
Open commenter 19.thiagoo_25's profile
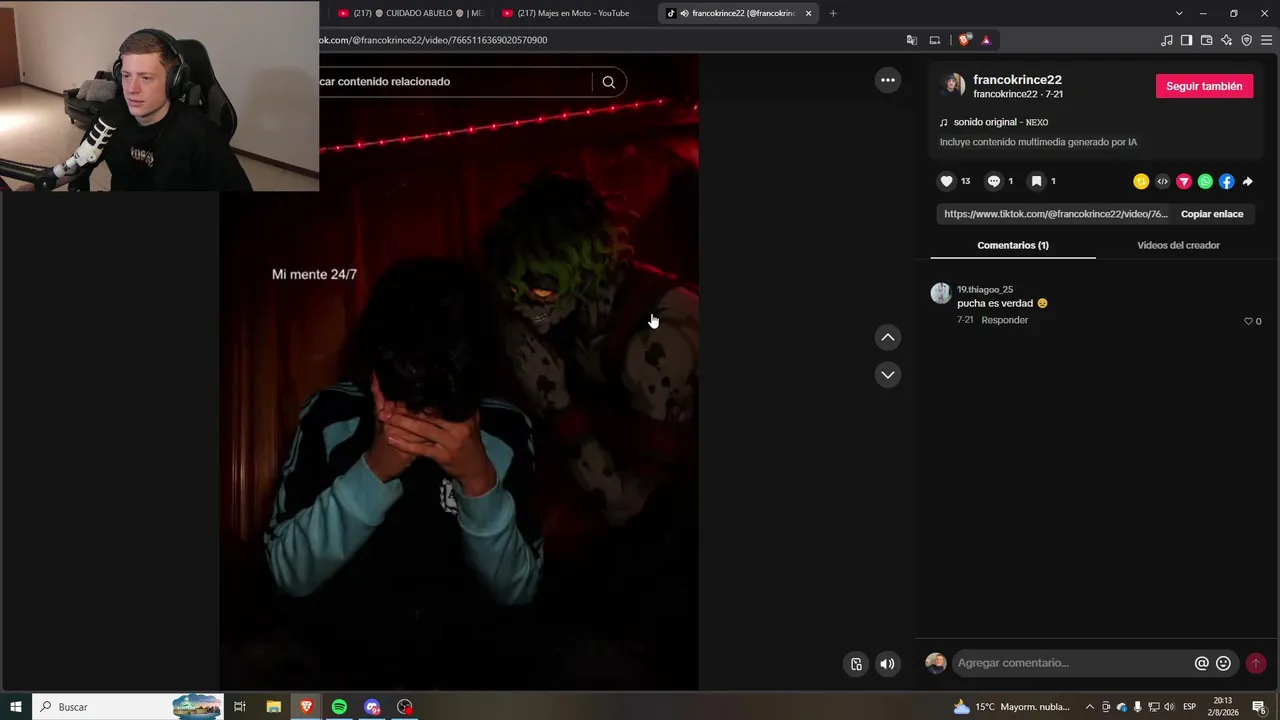click(x=985, y=289)
